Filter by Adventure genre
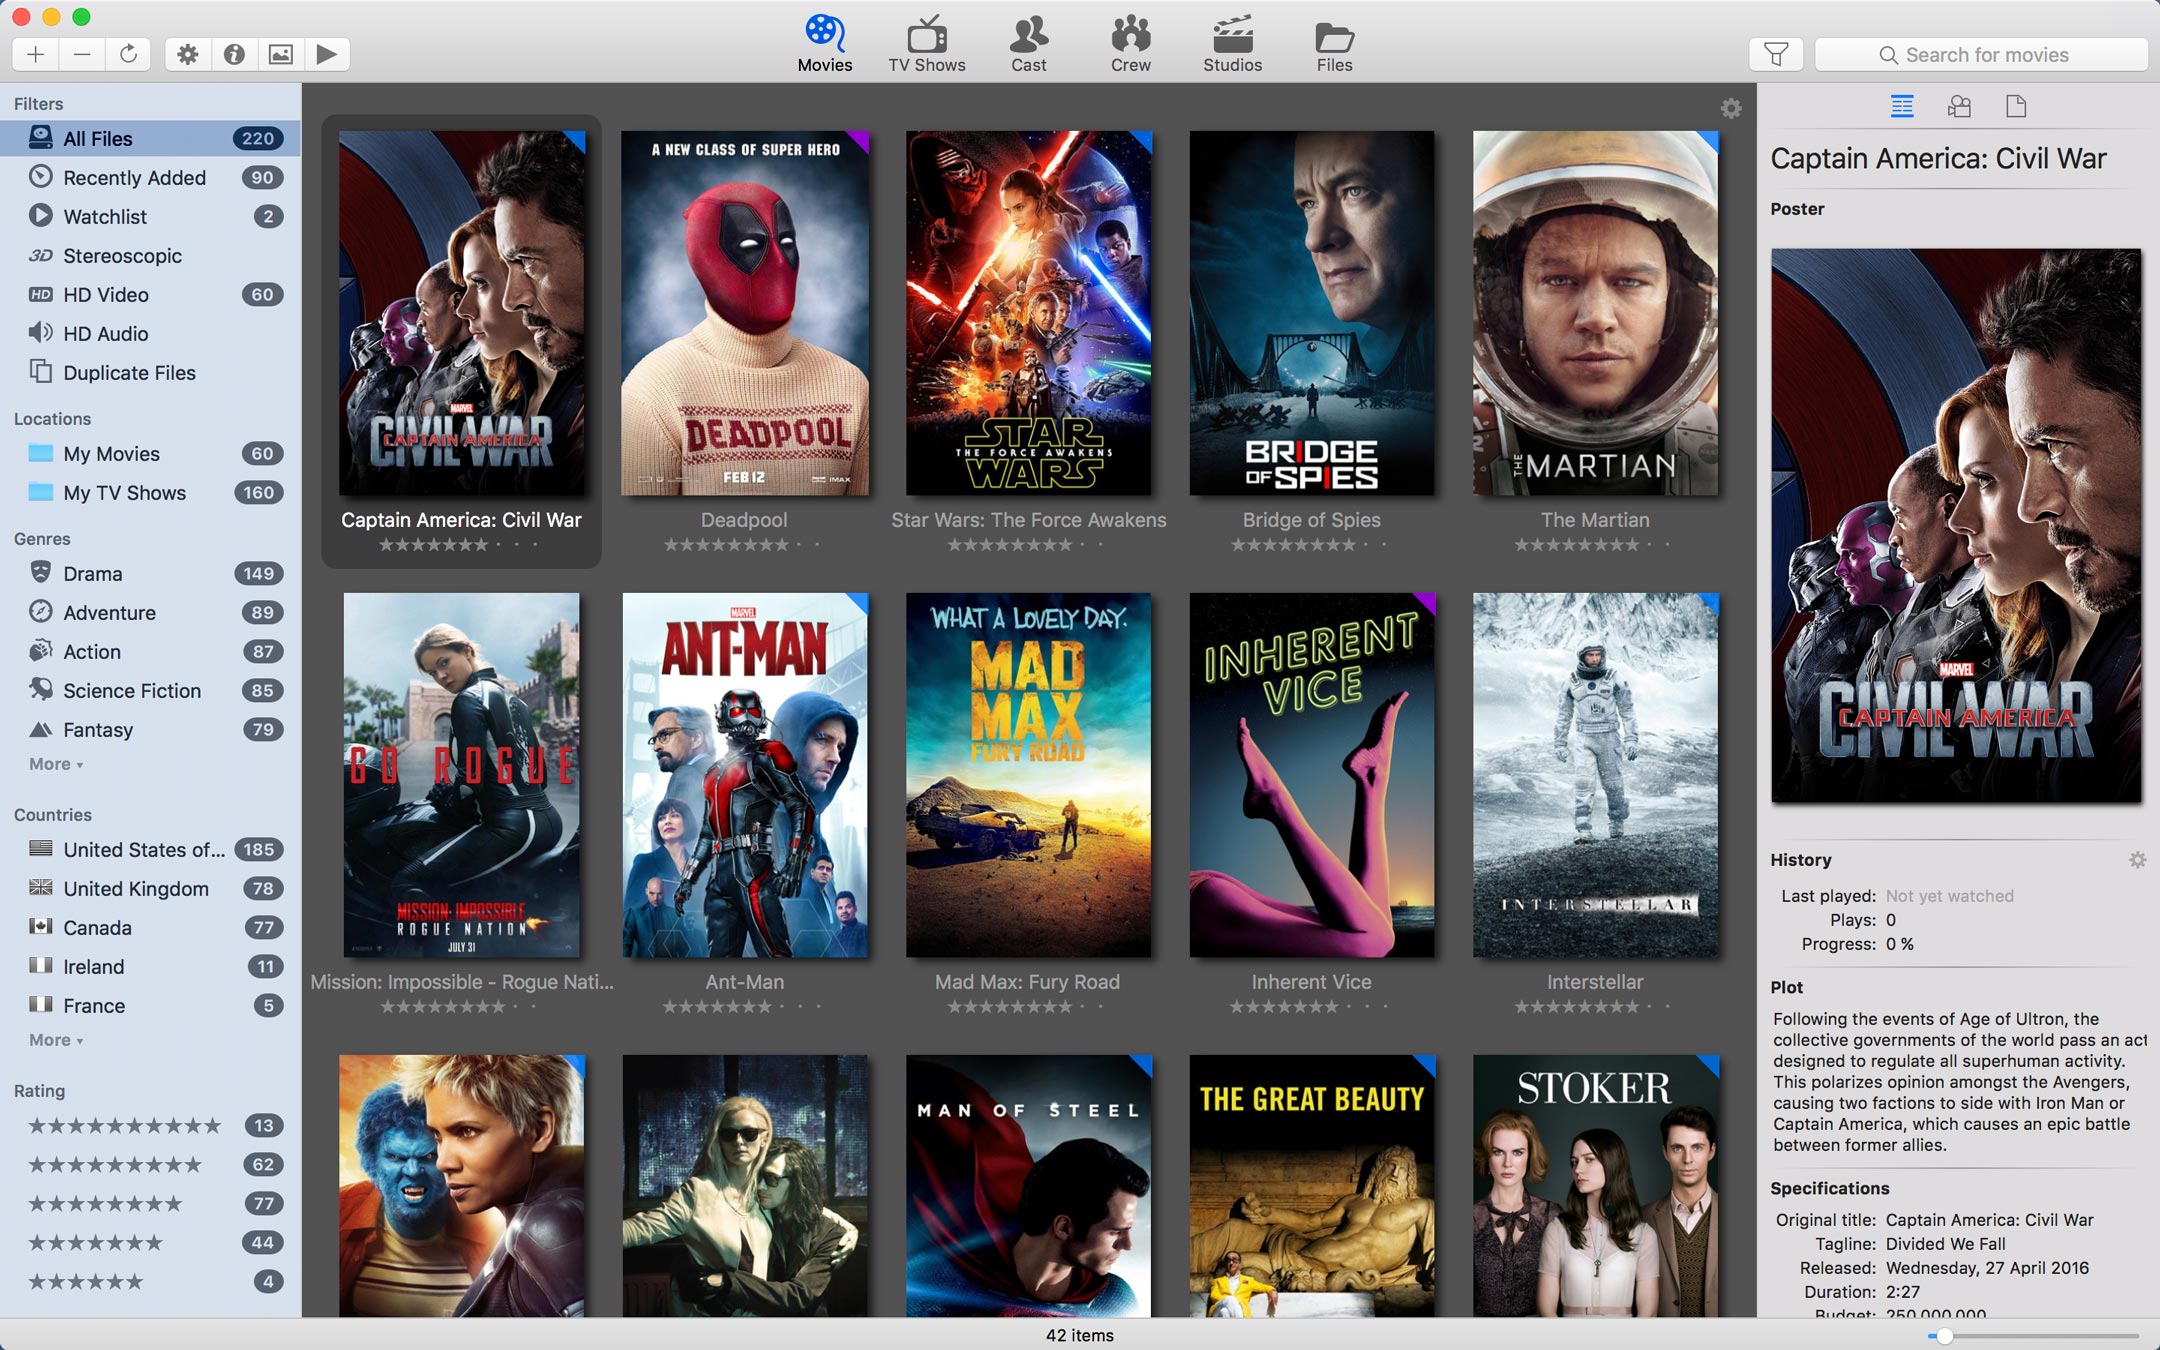Image resolution: width=2160 pixels, height=1350 pixels. [150, 612]
